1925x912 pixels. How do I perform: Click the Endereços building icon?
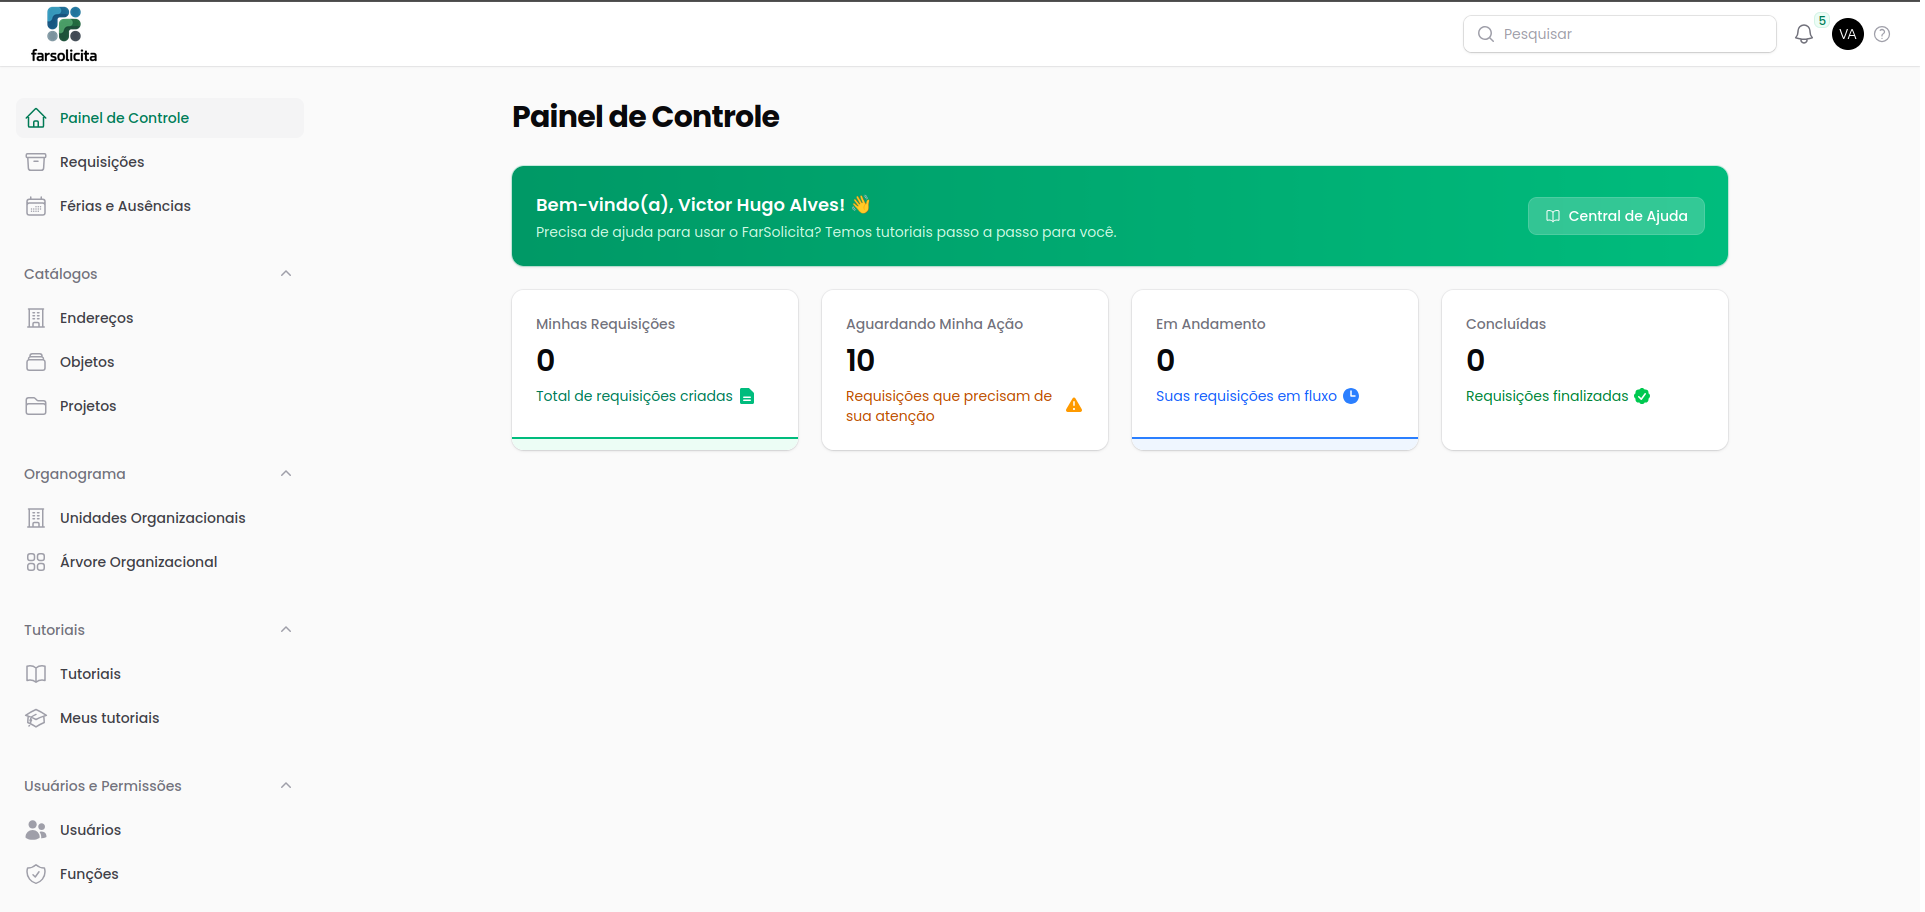tap(36, 318)
